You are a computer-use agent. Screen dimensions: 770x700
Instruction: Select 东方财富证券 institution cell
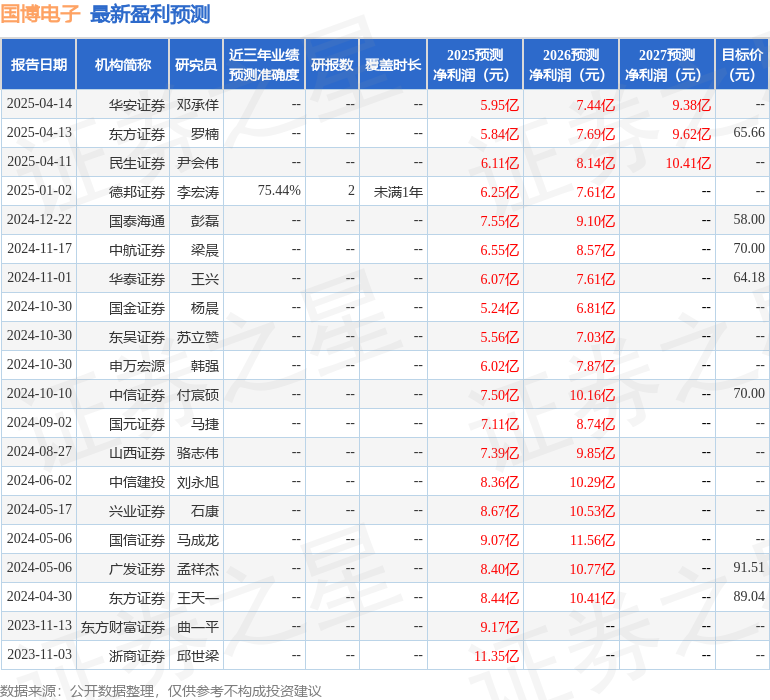tap(123, 628)
